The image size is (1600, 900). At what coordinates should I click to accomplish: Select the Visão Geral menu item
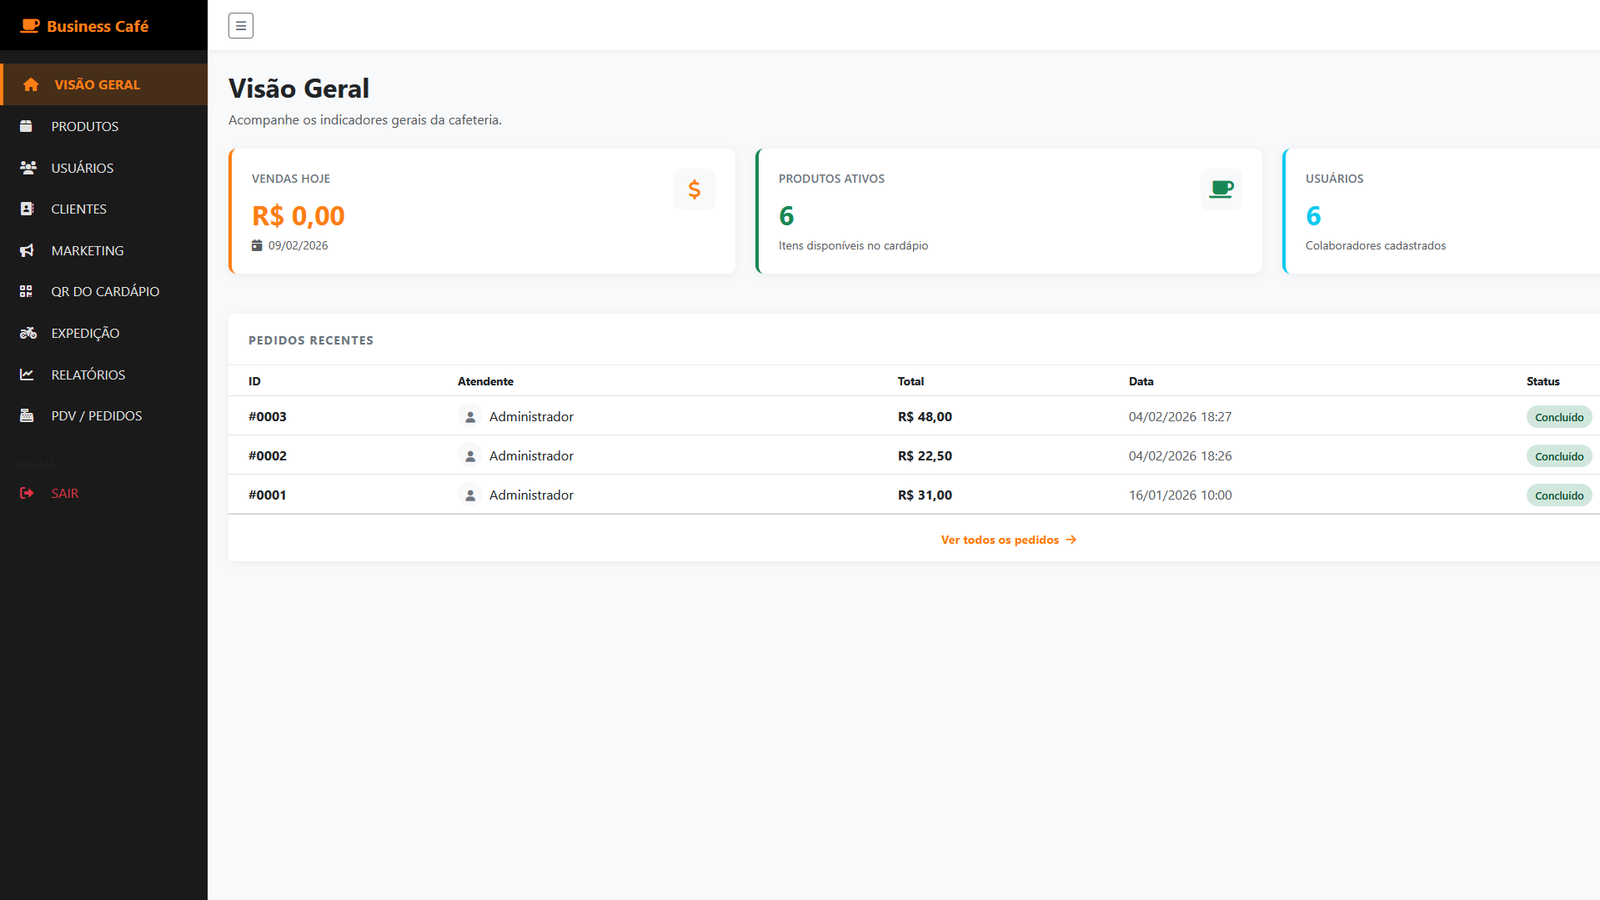(x=97, y=84)
